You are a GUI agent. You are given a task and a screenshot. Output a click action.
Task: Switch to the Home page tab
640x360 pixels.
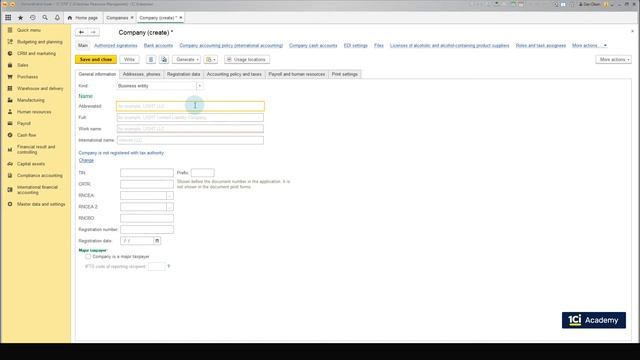coord(83,18)
